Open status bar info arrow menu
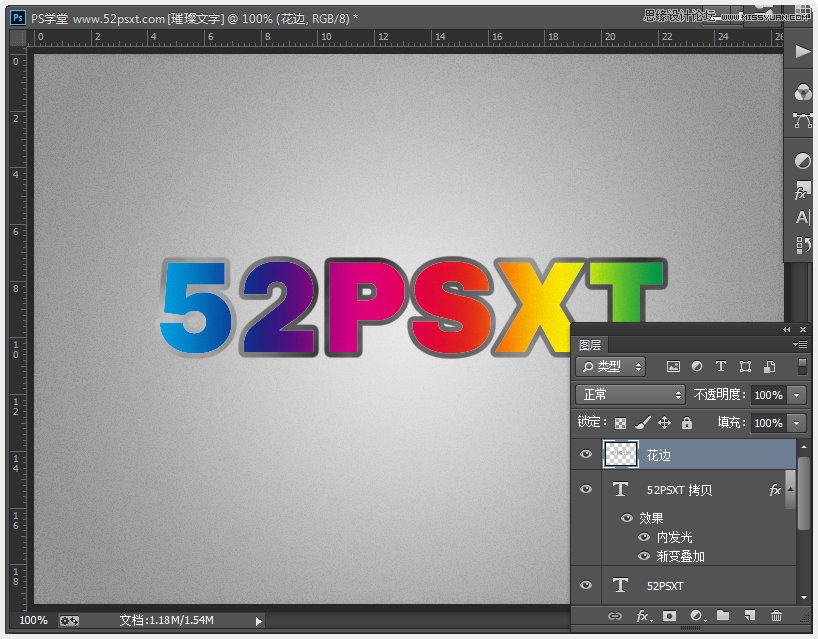Screen dimensions: 818x639 coord(258,621)
